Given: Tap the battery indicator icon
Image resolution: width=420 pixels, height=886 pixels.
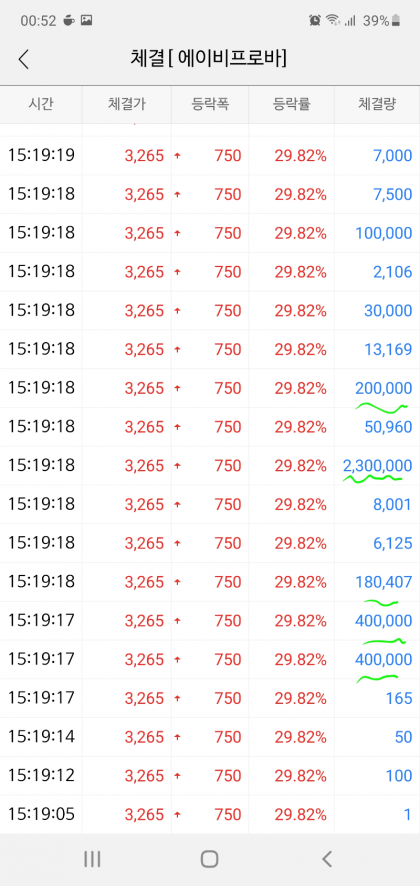Looking at the screenshot, I should pos(396,21).
